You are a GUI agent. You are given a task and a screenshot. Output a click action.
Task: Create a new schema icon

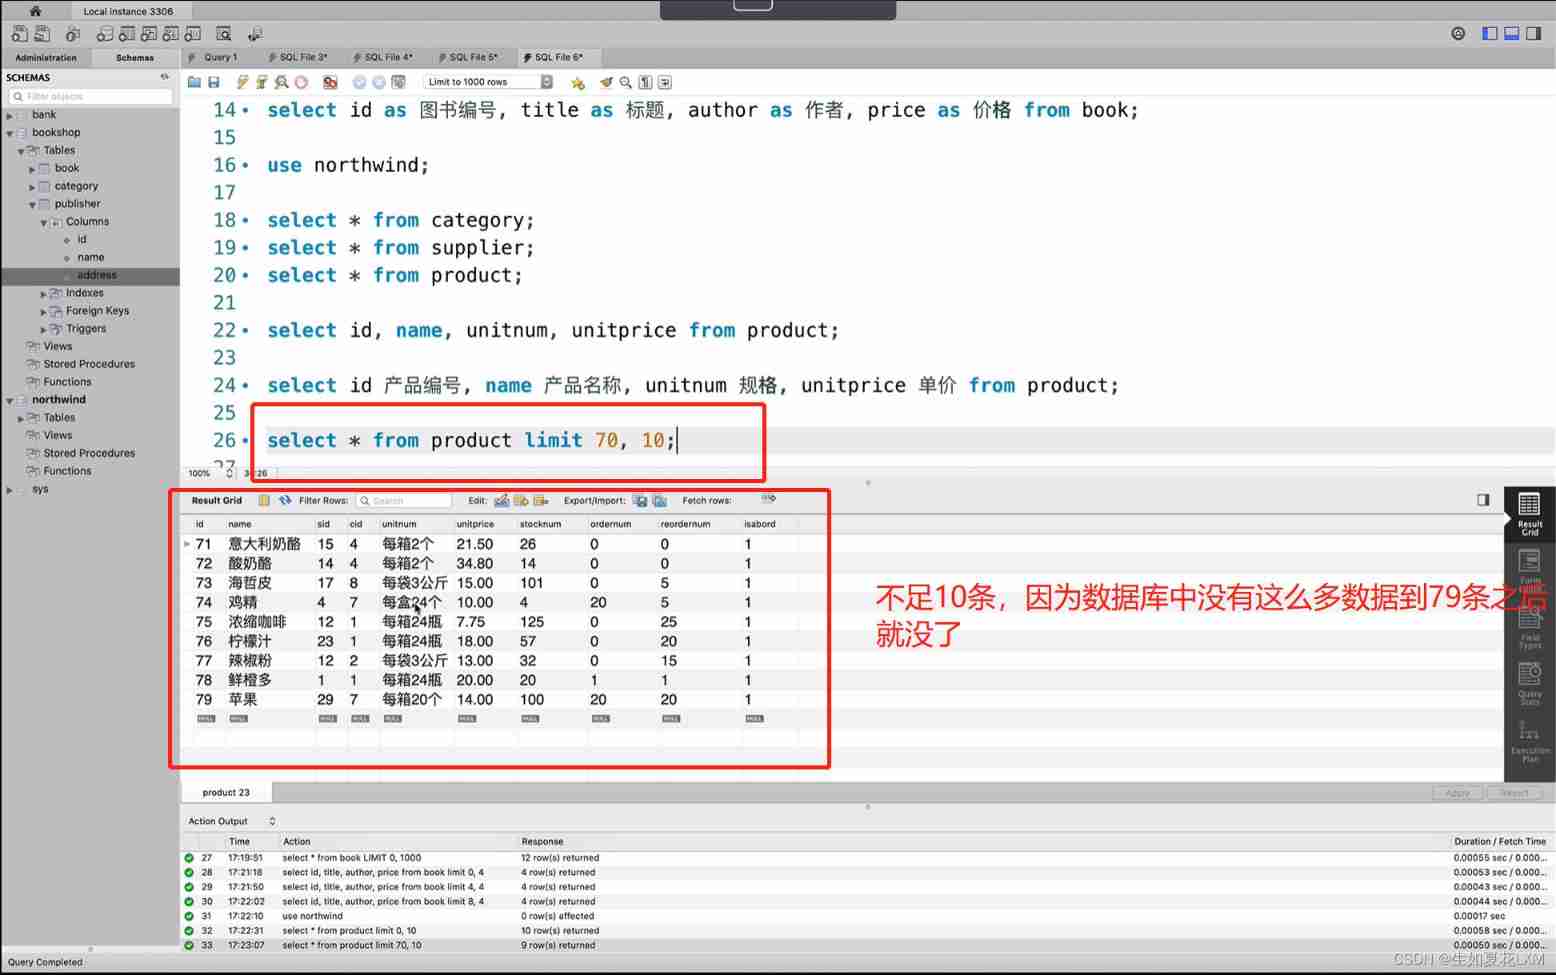click(105, 34)
